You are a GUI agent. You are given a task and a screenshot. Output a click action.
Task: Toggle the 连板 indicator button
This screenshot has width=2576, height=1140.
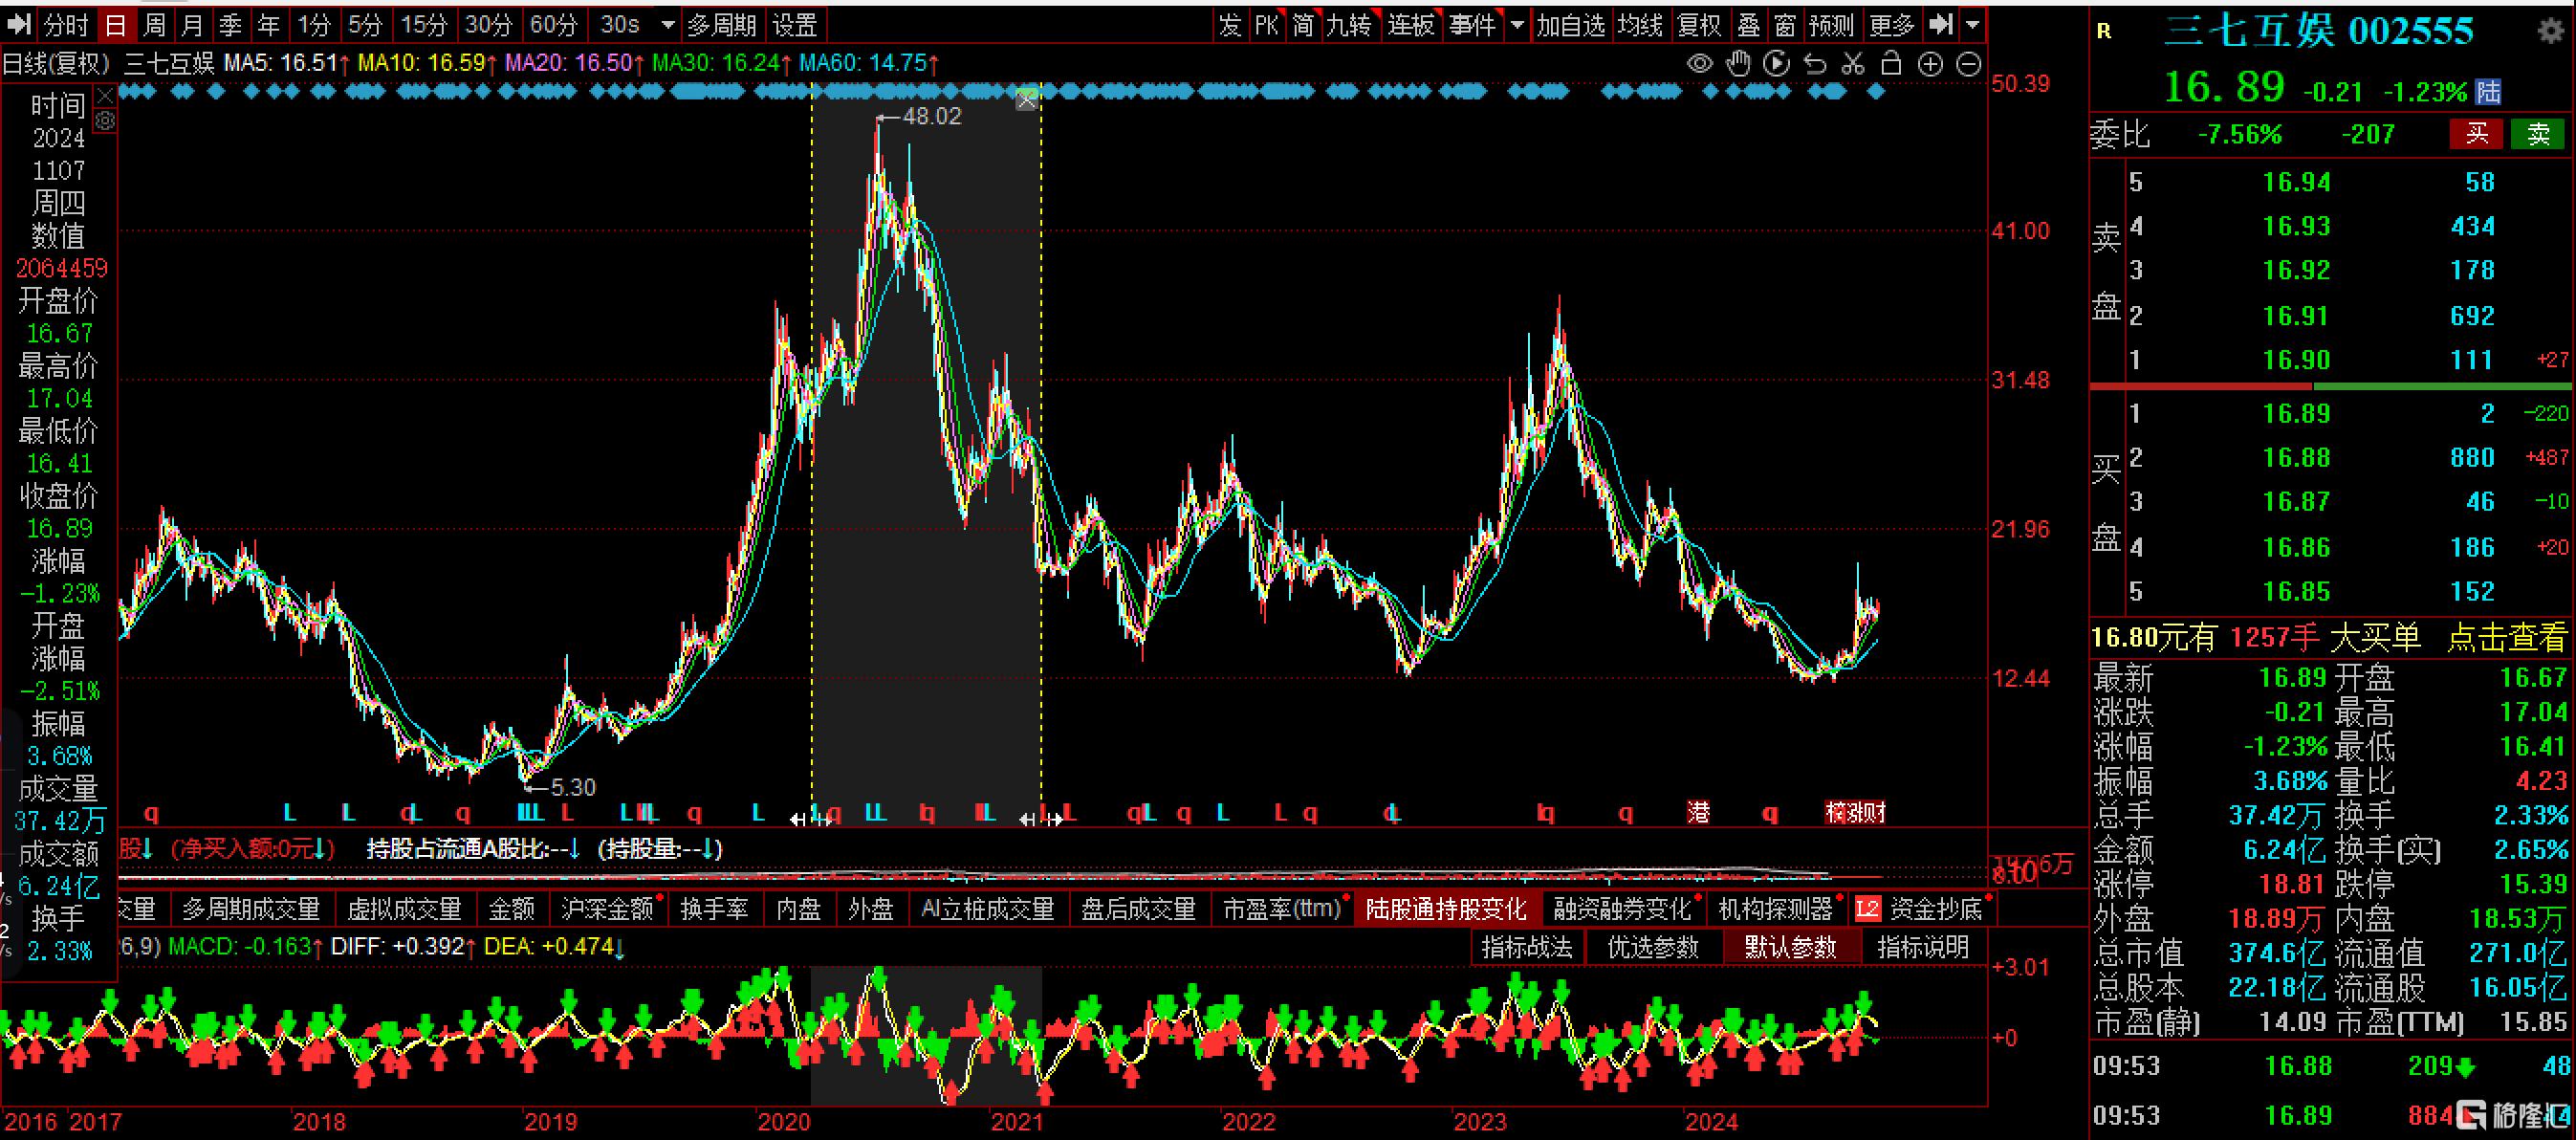1411,25
